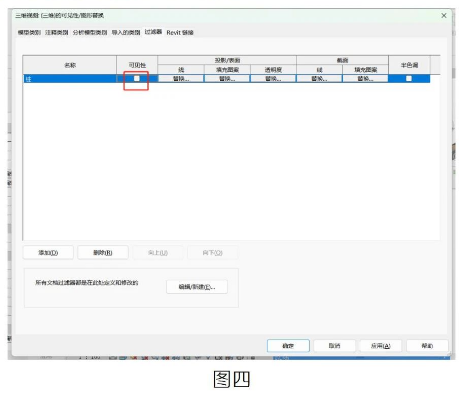
Task: Click the 所有文档过滤器 description text
Action: click(87, 283)
